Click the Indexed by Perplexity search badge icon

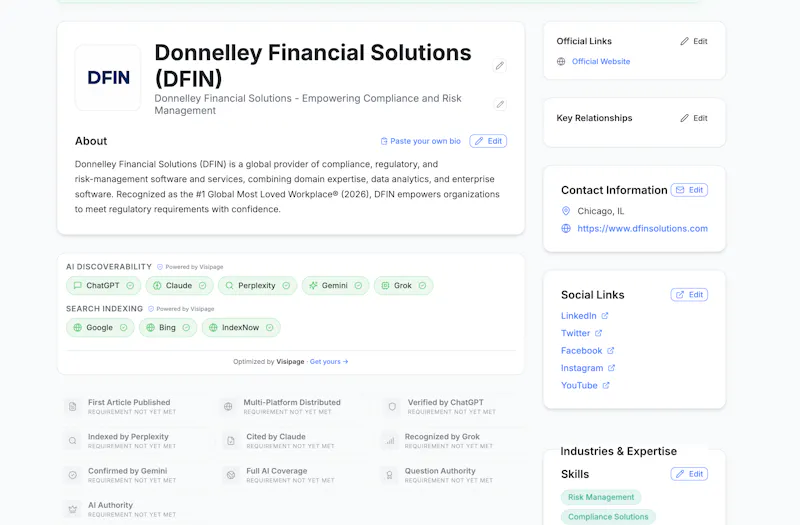coord(72,441)
